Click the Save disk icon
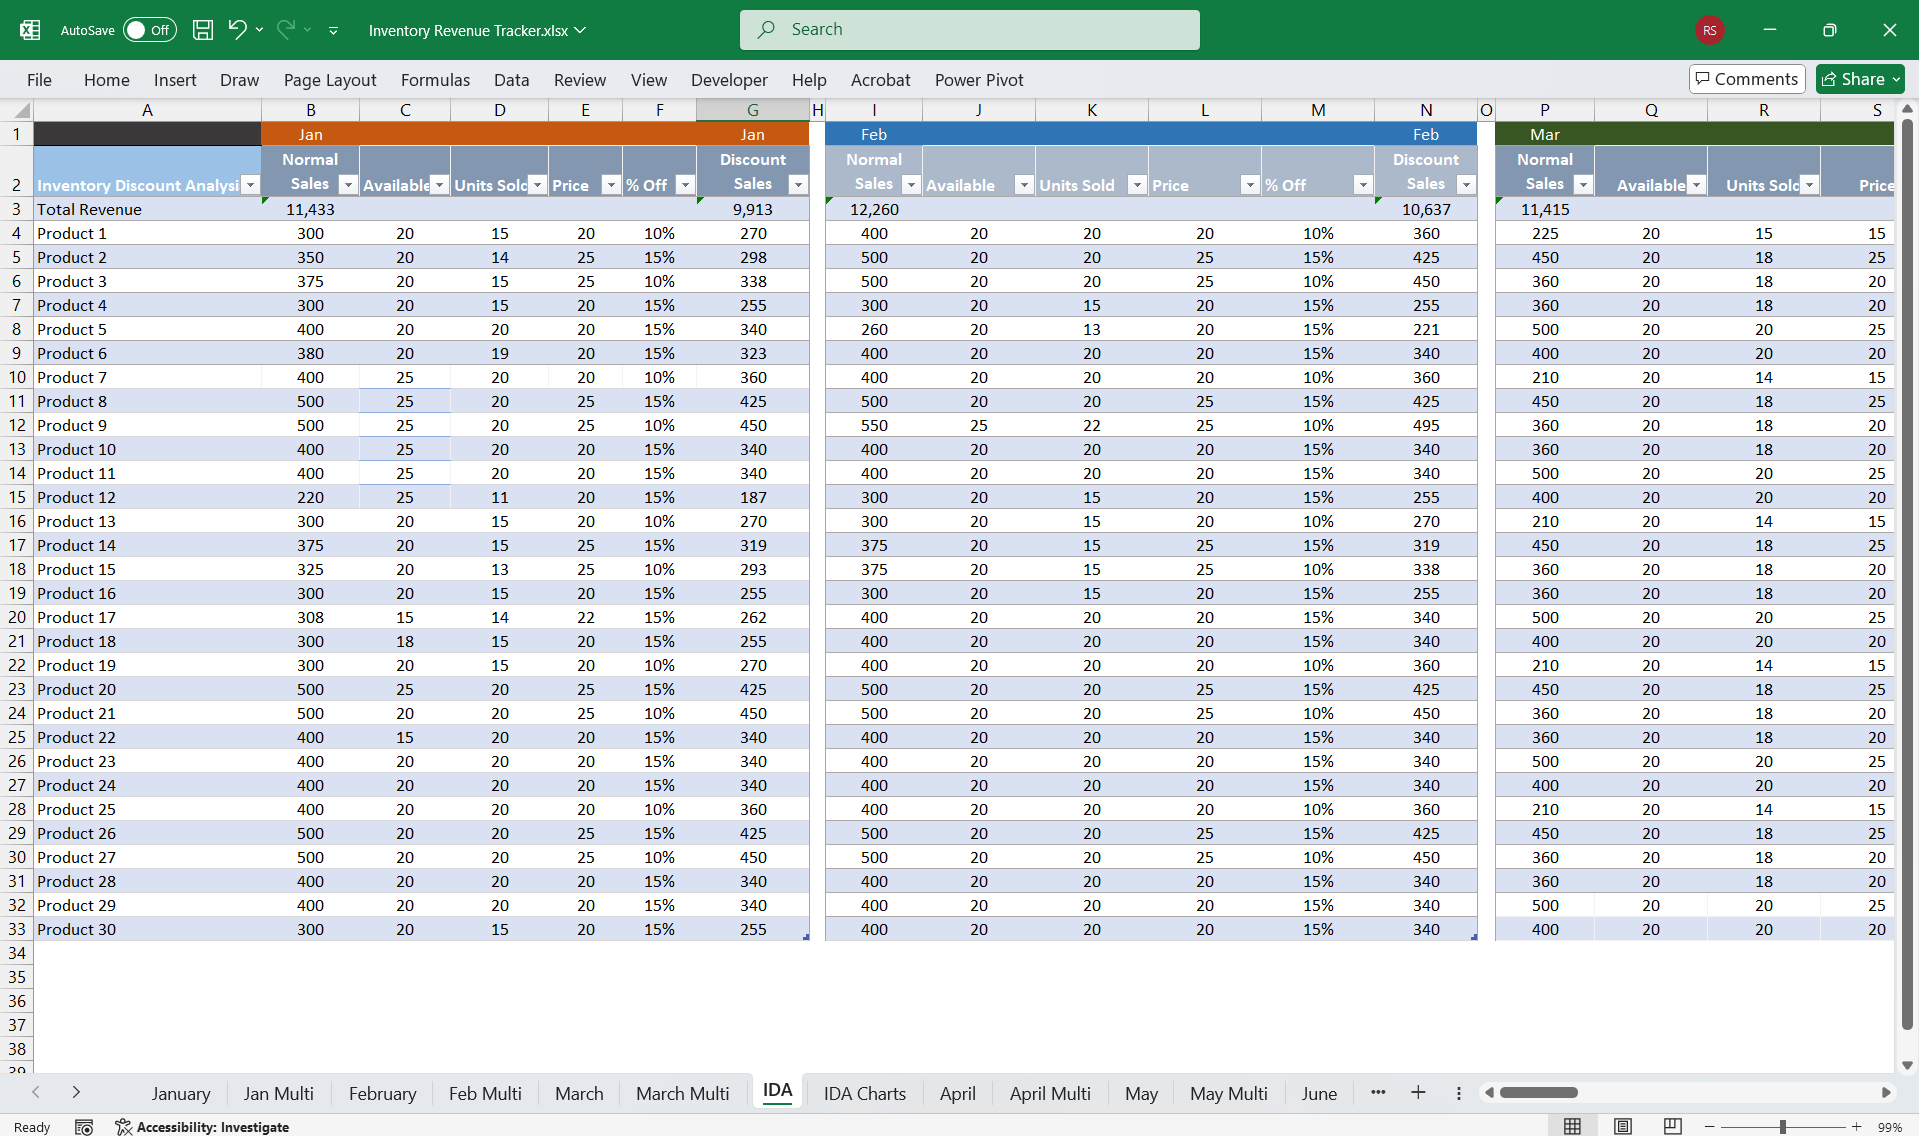The height and width of the screenshot is (1136, 1919). pos(203,30)
